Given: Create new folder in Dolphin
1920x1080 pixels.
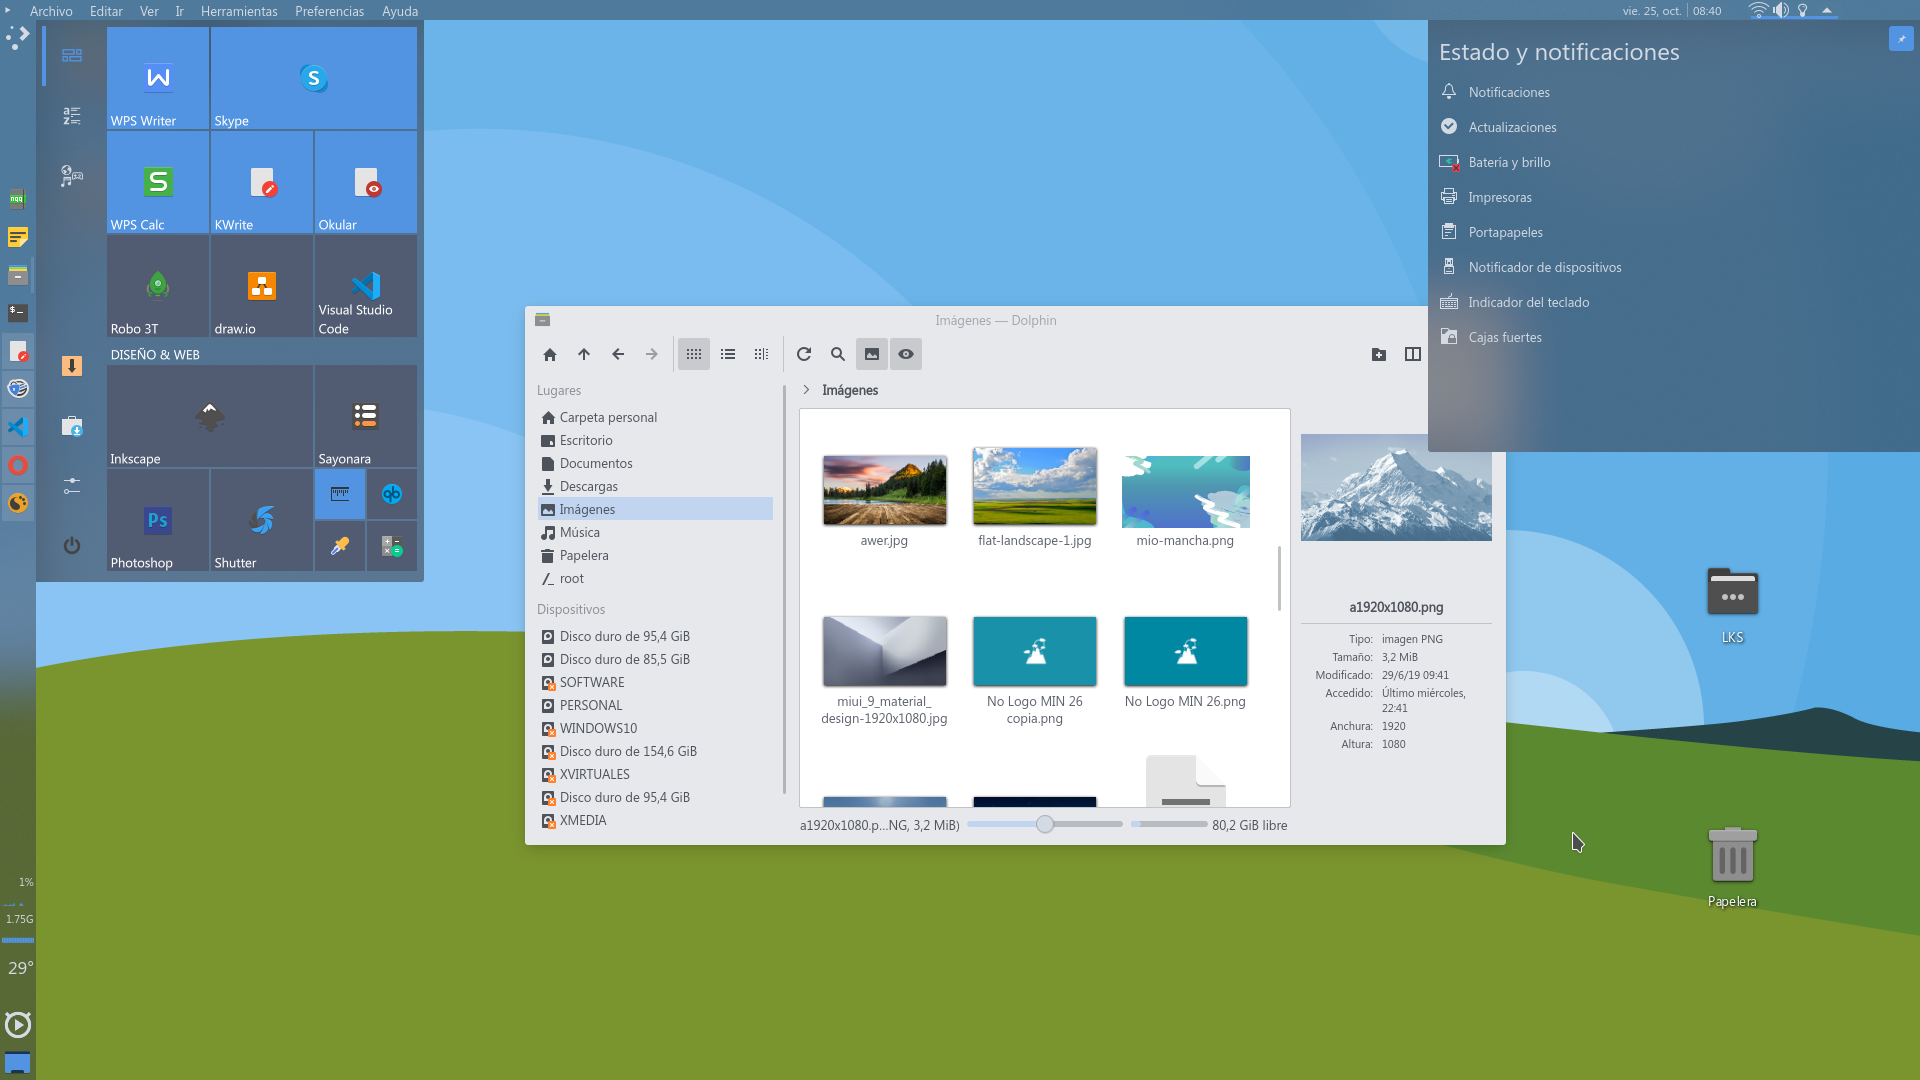Looking at the screenshot, I should click(x=1379, y=354).
